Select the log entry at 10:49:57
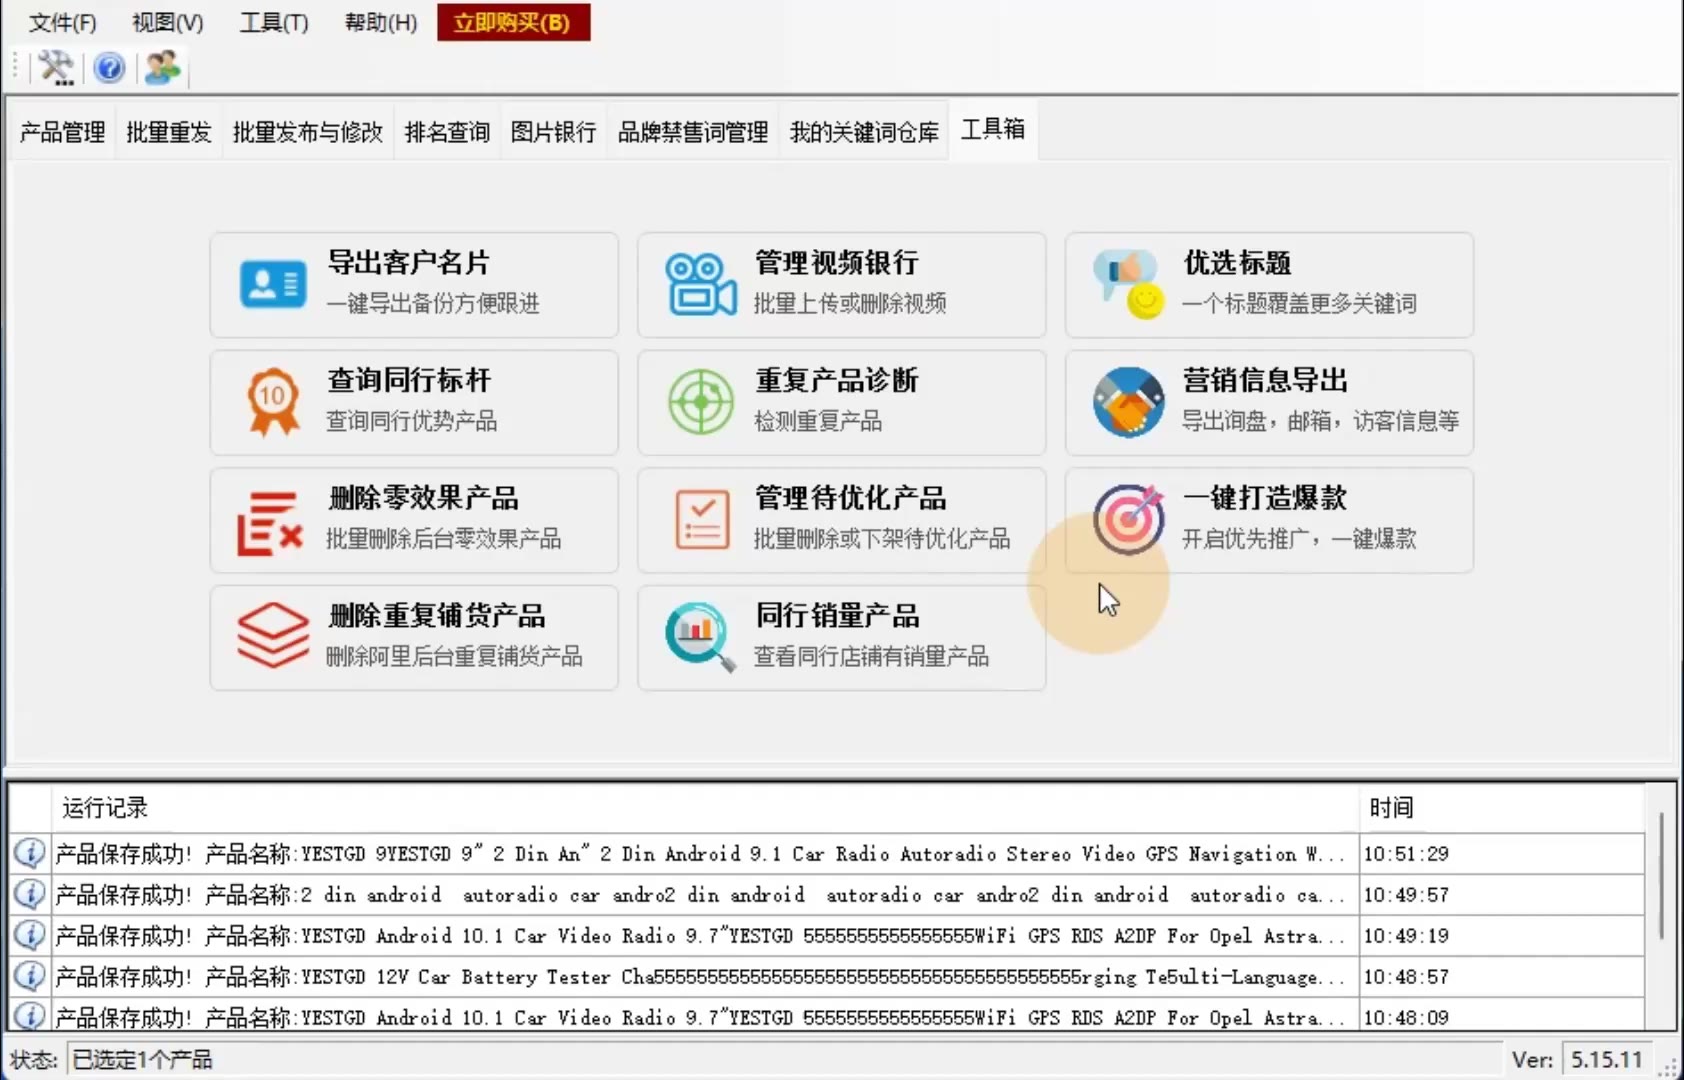1684x1080 pixels. coord(827,894)
